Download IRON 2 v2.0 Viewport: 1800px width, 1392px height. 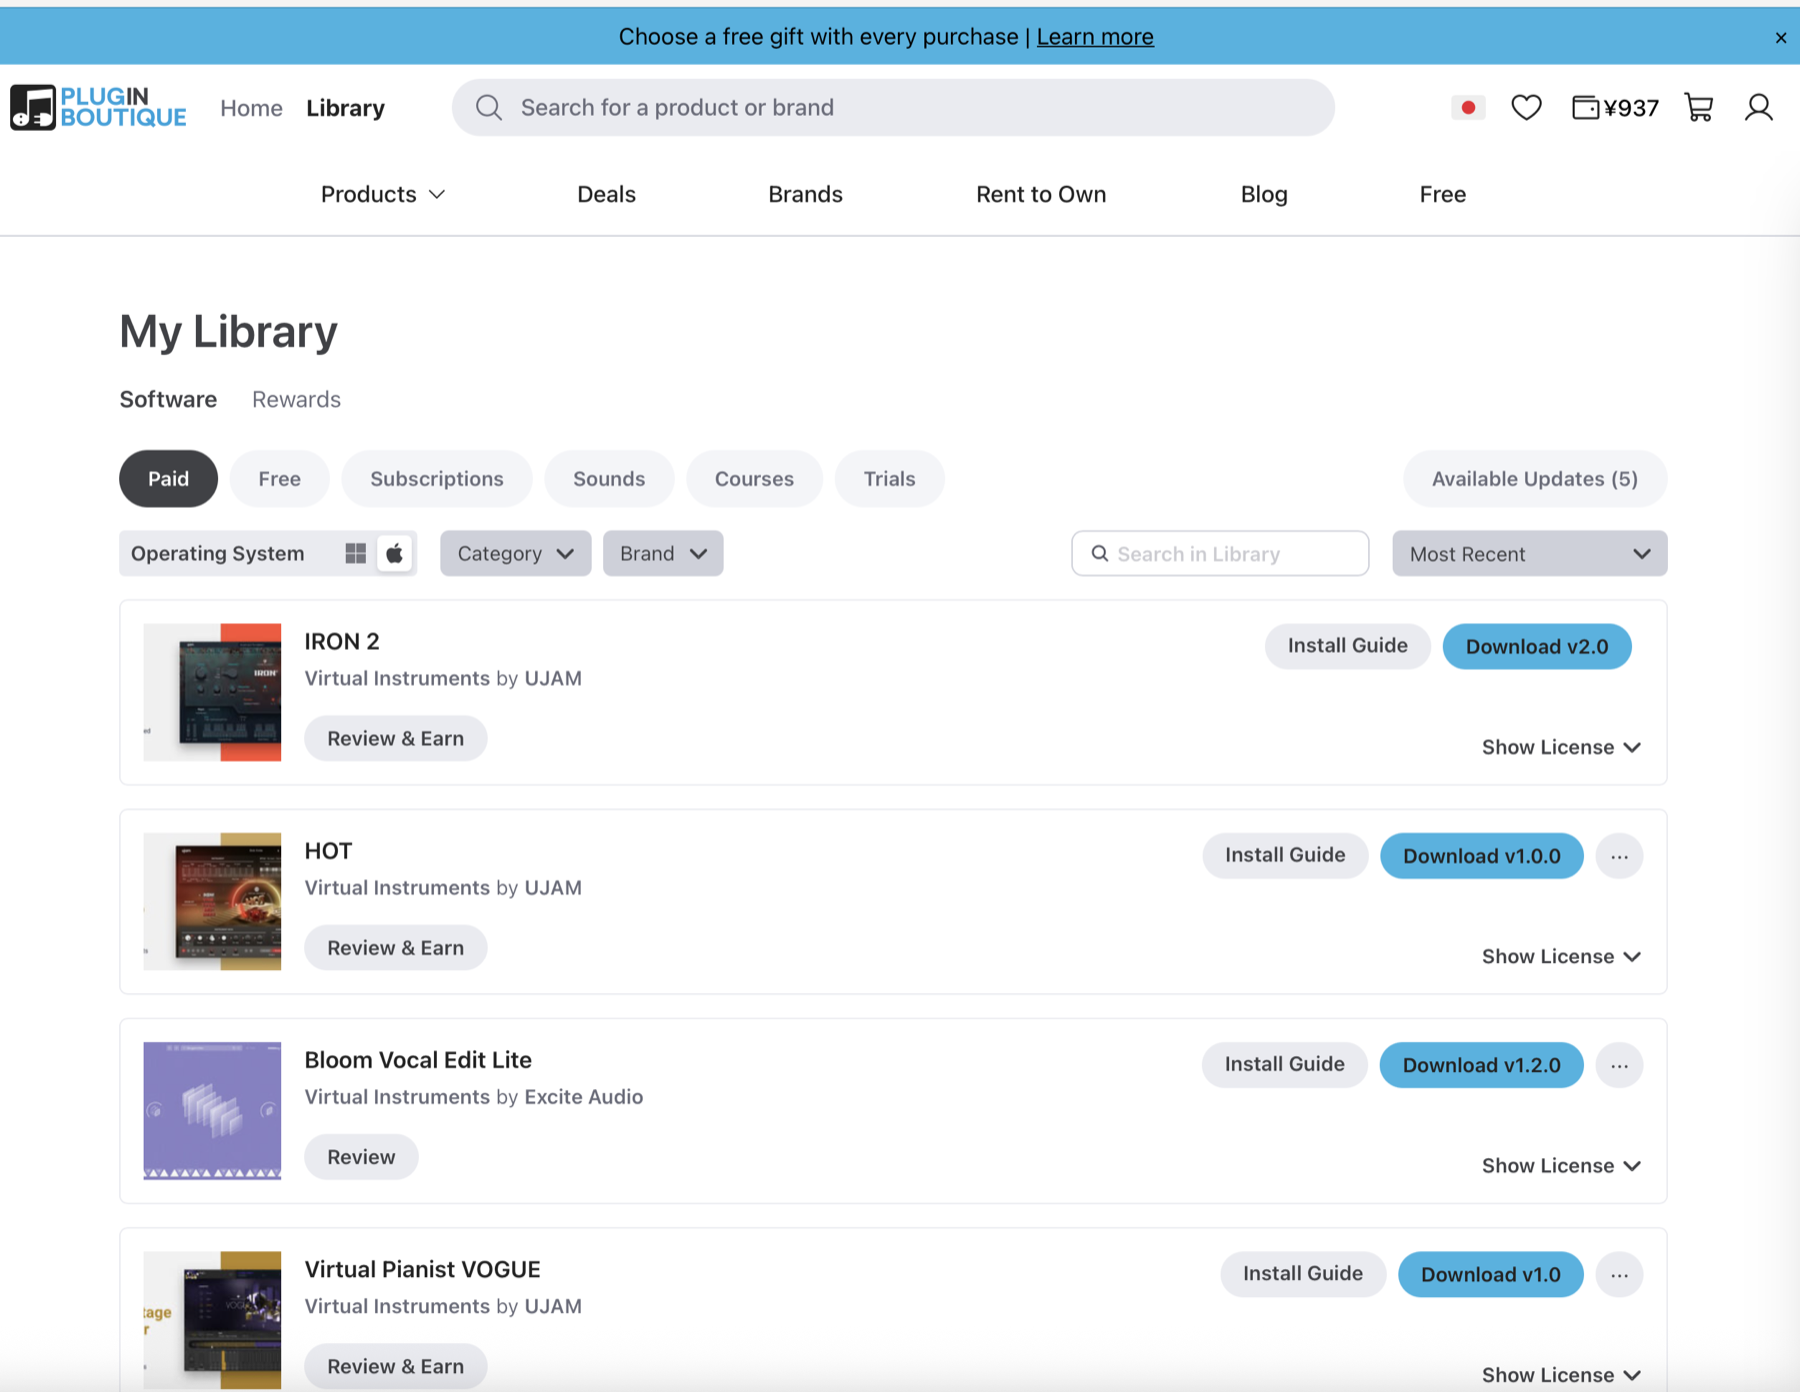(x=1537, y=647)
